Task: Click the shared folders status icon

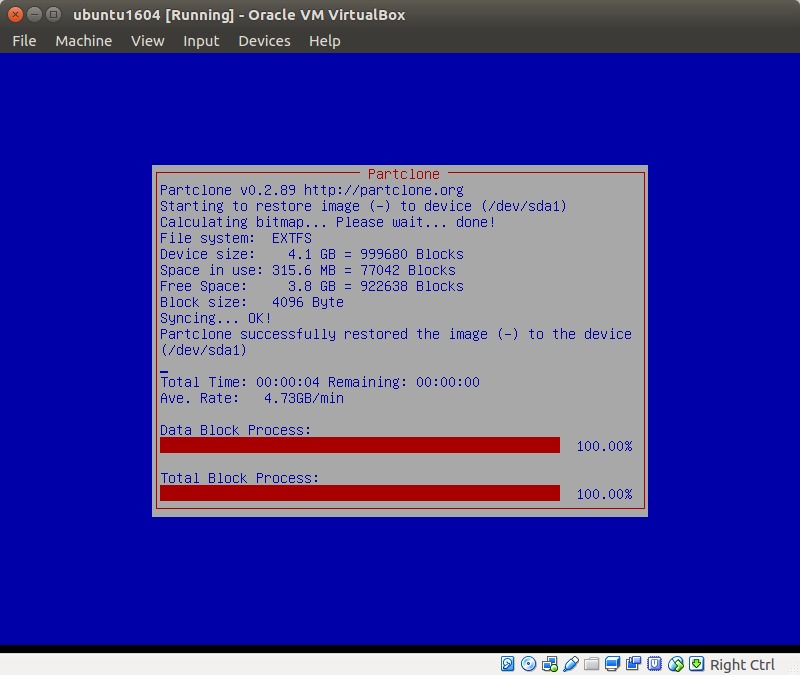Action: [x=591, y=664]
